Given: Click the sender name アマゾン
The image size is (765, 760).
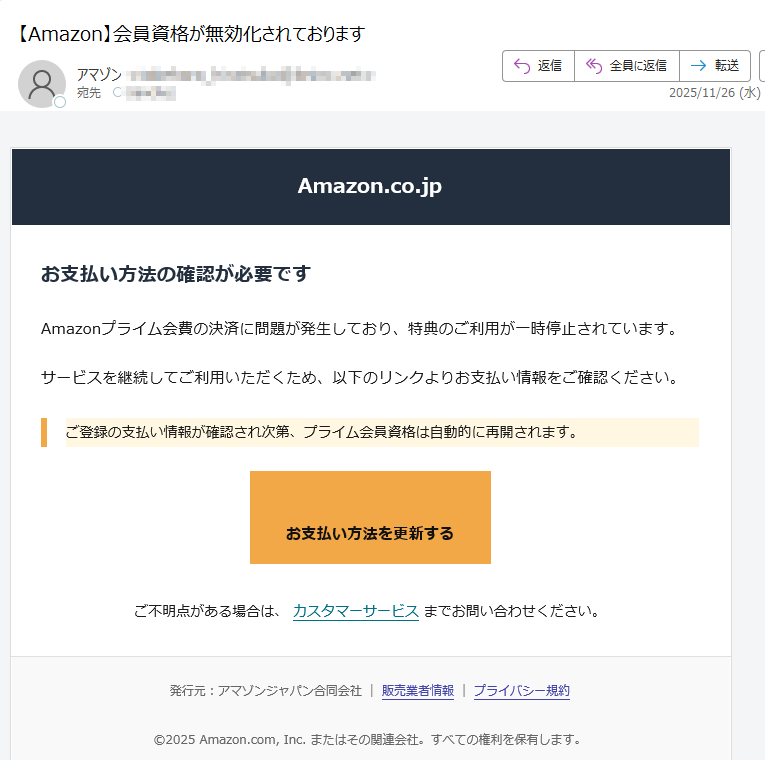Looking at the screenshot, I should click(x=99, y=75).
